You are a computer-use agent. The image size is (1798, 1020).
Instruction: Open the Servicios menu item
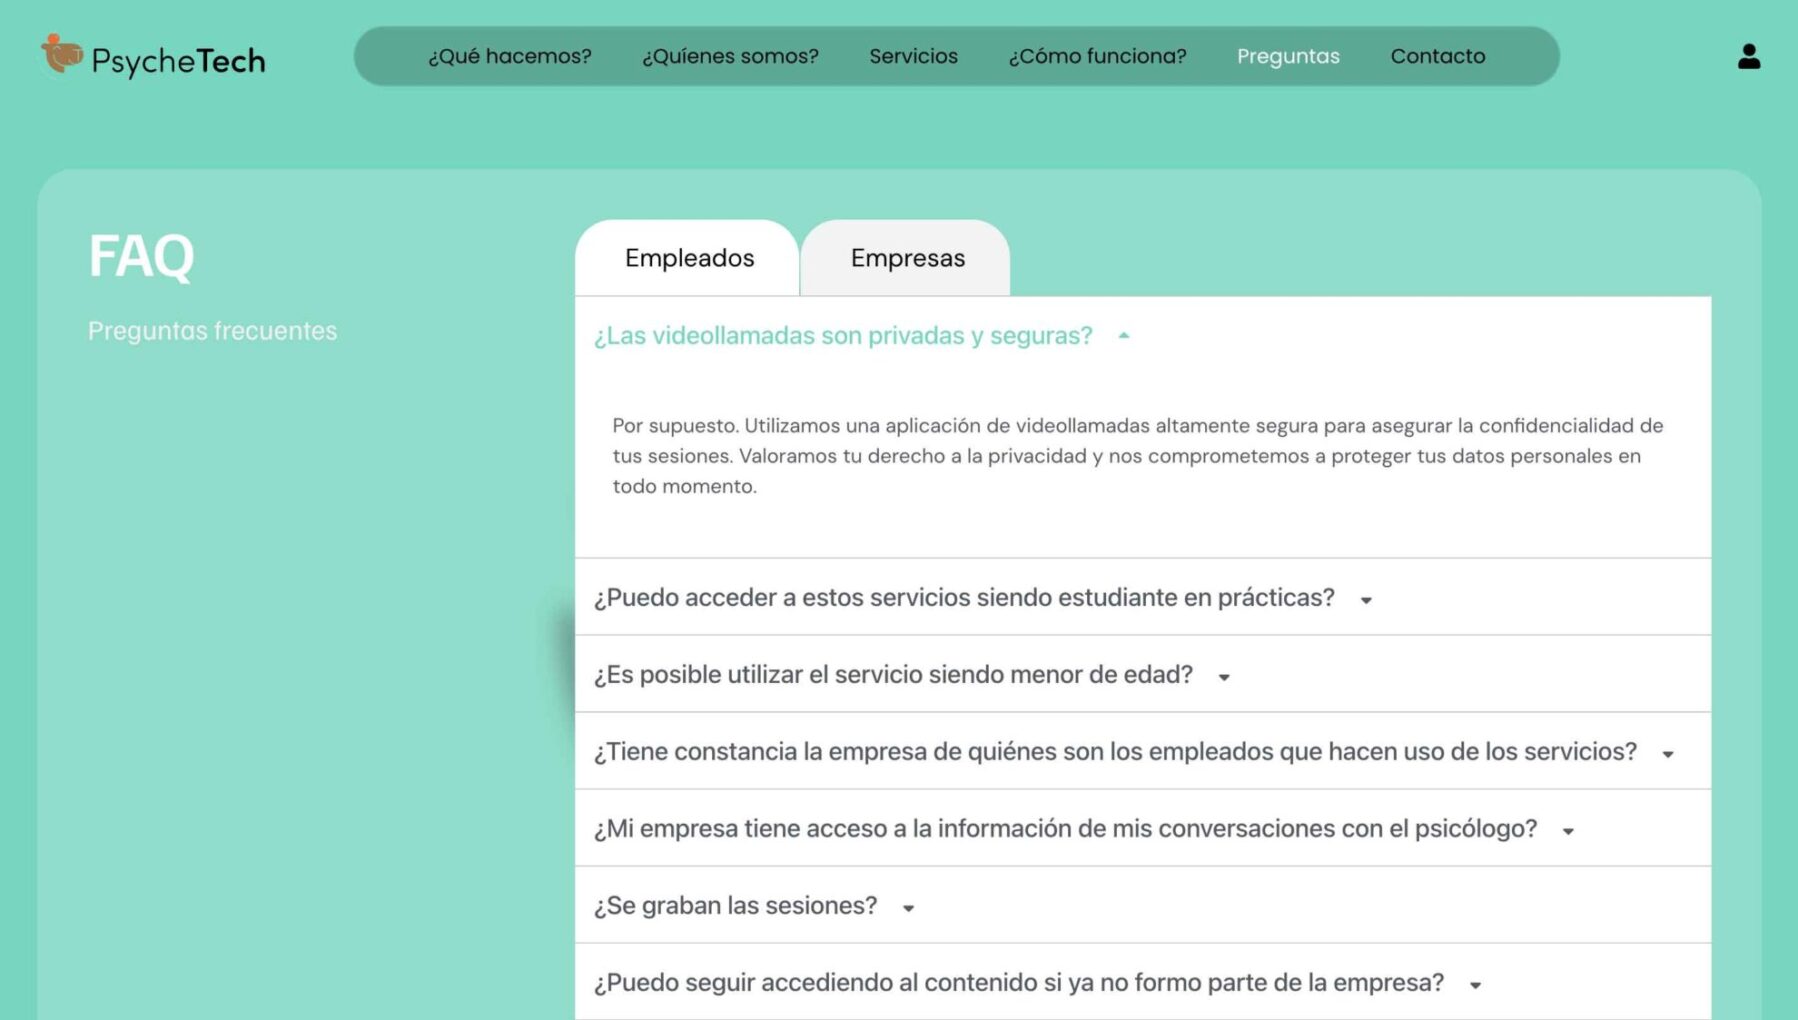coord(913,56)
